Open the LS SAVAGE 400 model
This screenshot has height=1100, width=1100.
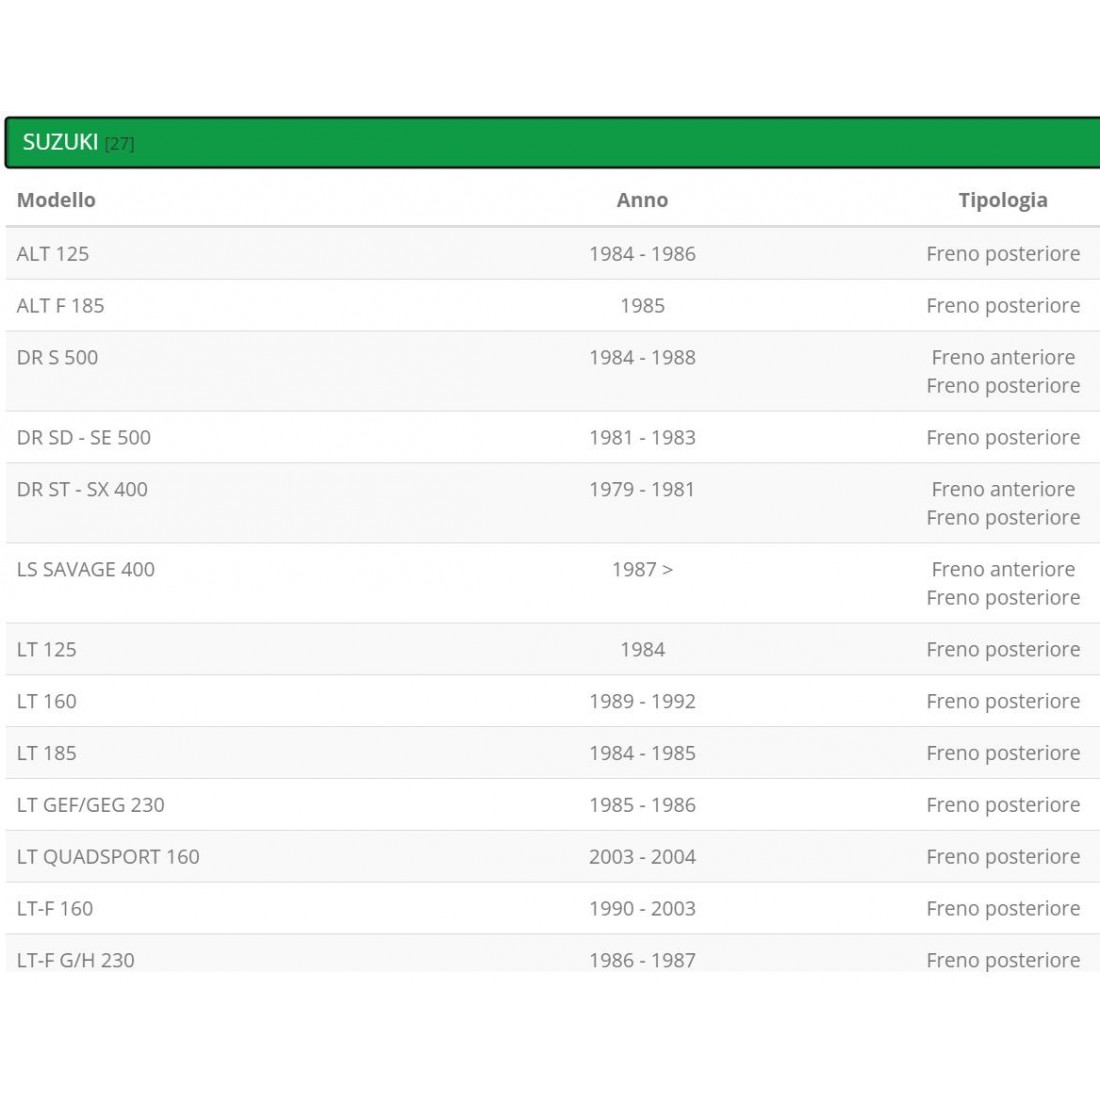pos(86,570)
